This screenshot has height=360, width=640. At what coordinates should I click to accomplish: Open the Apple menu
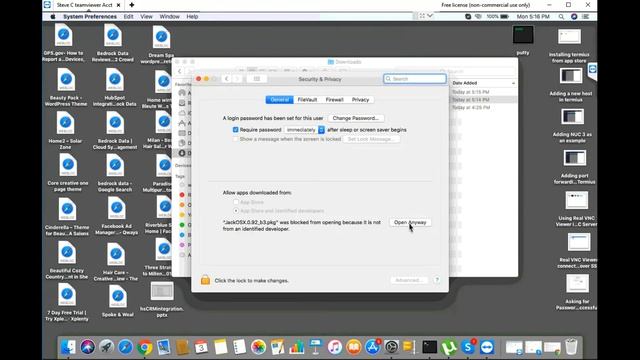(53, 17)
